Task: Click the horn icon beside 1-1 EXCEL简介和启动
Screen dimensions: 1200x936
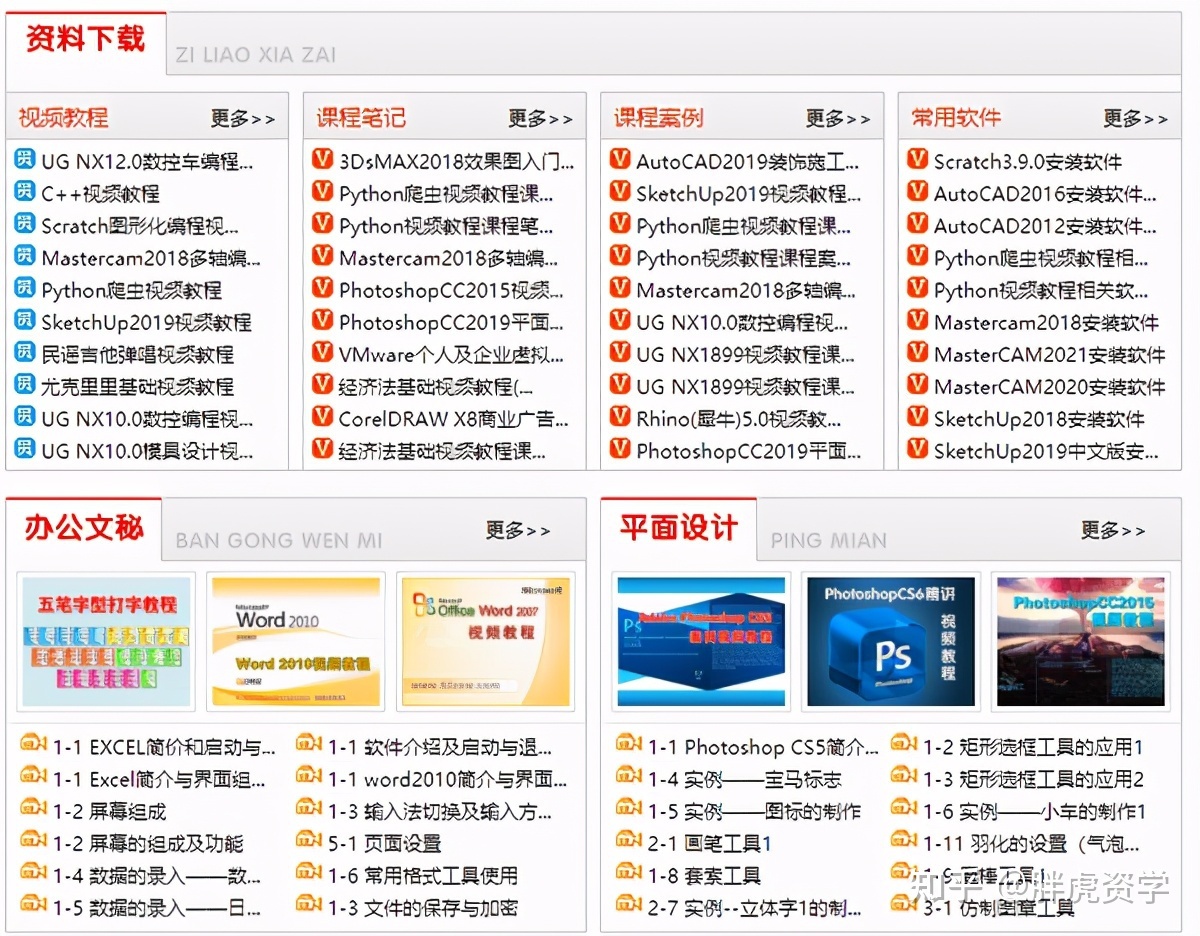Action: click(x=31, y=743)
